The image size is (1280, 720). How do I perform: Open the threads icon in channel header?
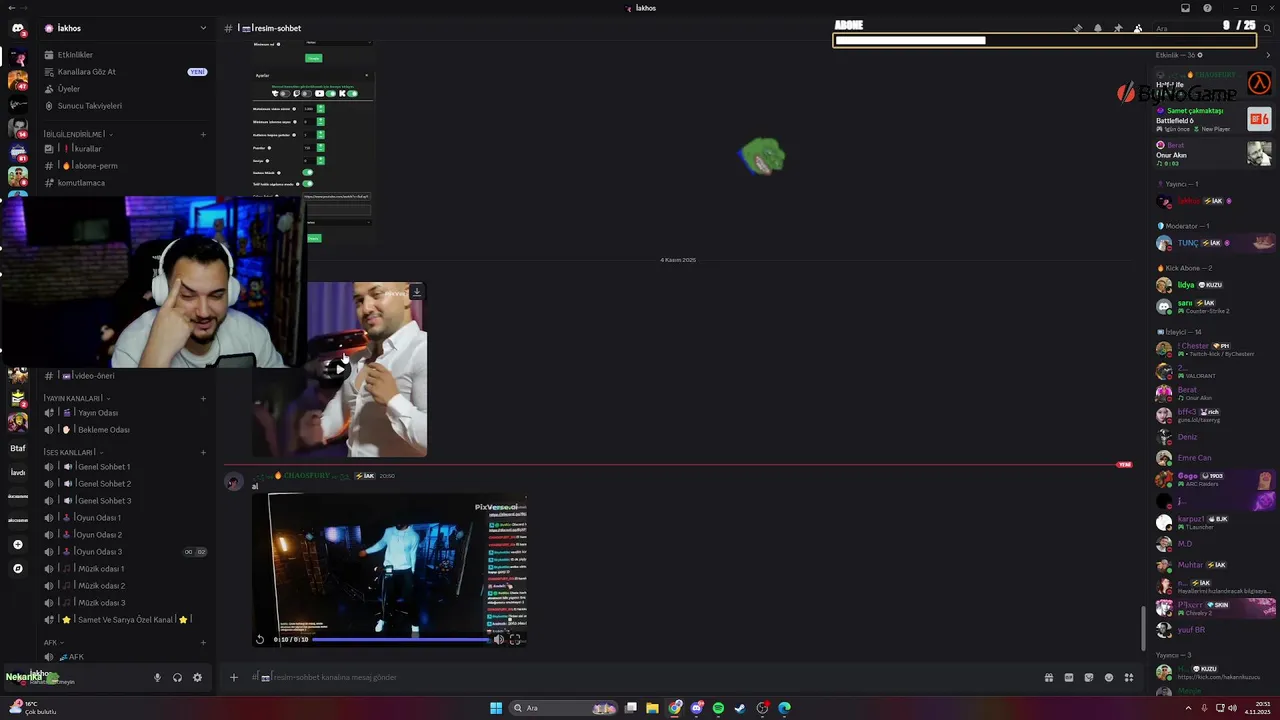pos(1078,28)
